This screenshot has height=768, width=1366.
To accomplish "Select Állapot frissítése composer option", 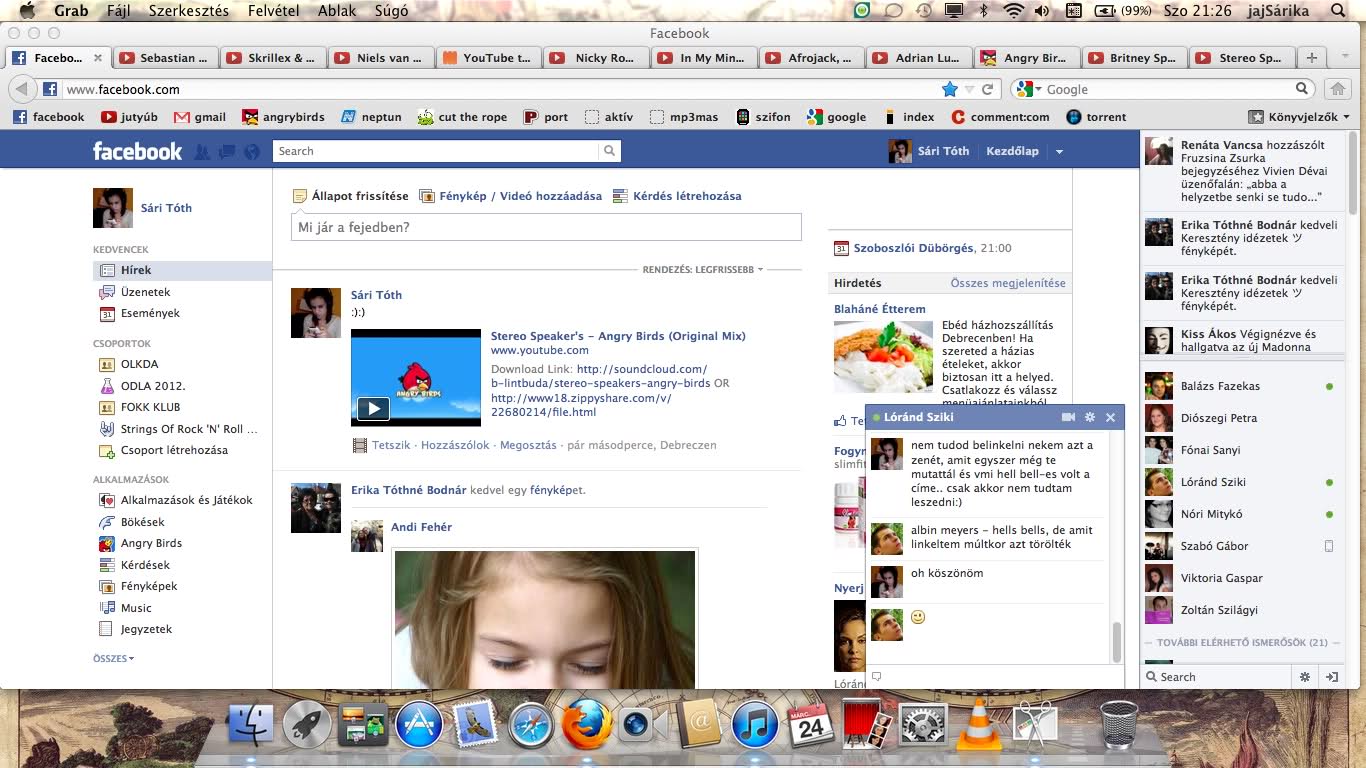I will (x=350, y=196).
